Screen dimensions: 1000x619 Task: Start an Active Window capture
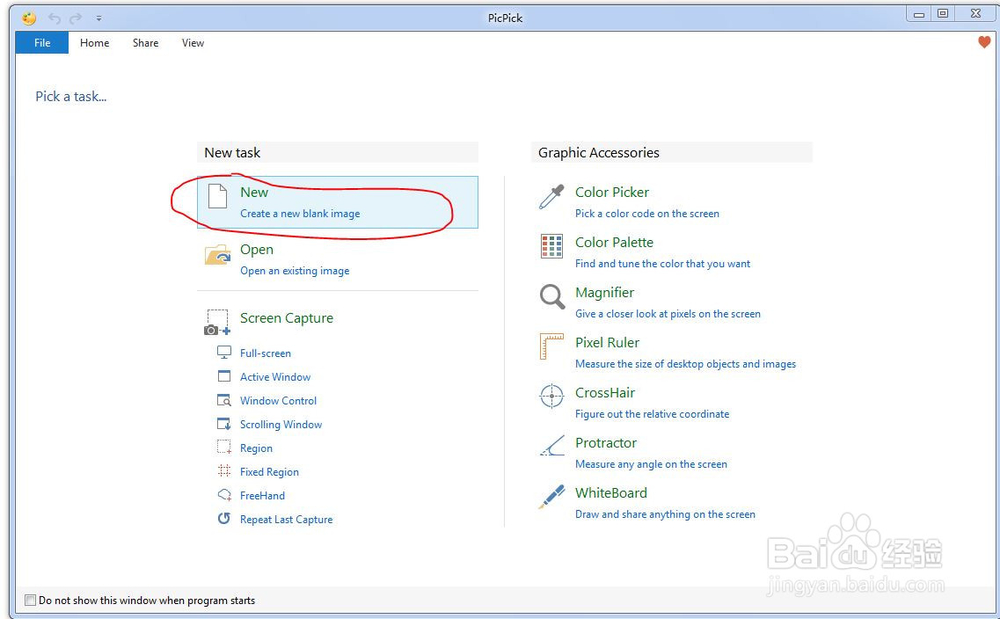pos(275,377)
